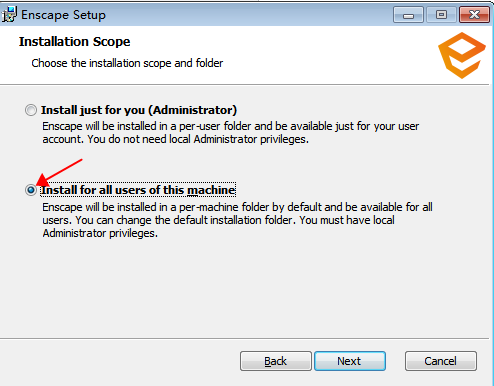Click the Install just for you (Administrator) label
The image size is (494, 386).
[x=139, y=110]
